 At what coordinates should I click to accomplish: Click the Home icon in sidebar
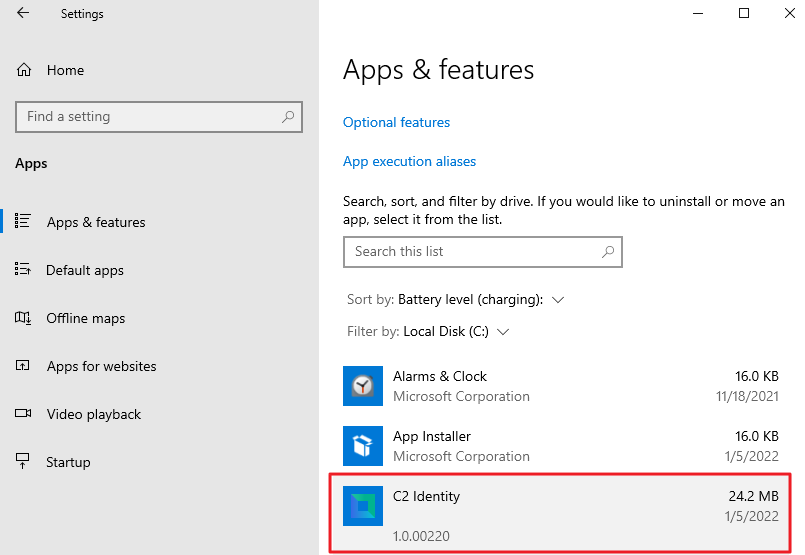click(x=24, y=70)
